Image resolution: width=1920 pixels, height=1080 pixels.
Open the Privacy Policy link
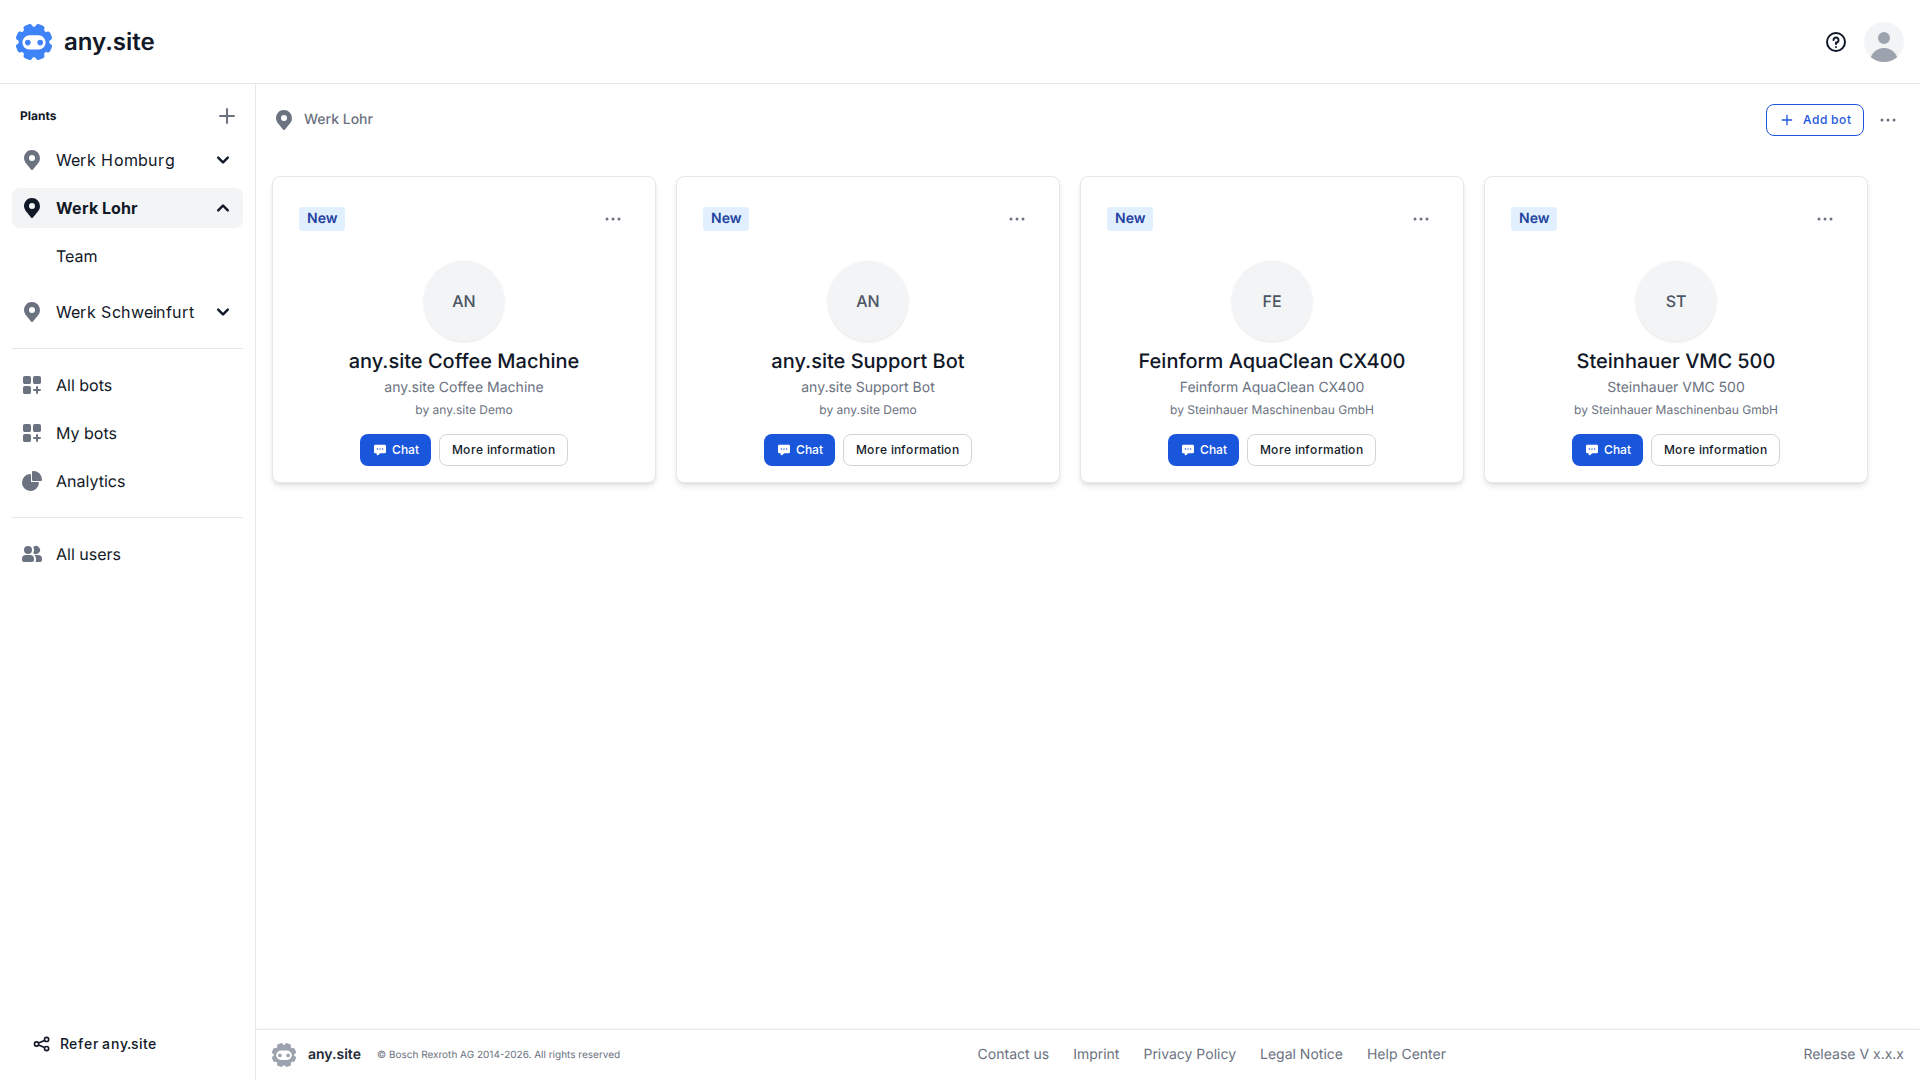click(1189, 1054)
